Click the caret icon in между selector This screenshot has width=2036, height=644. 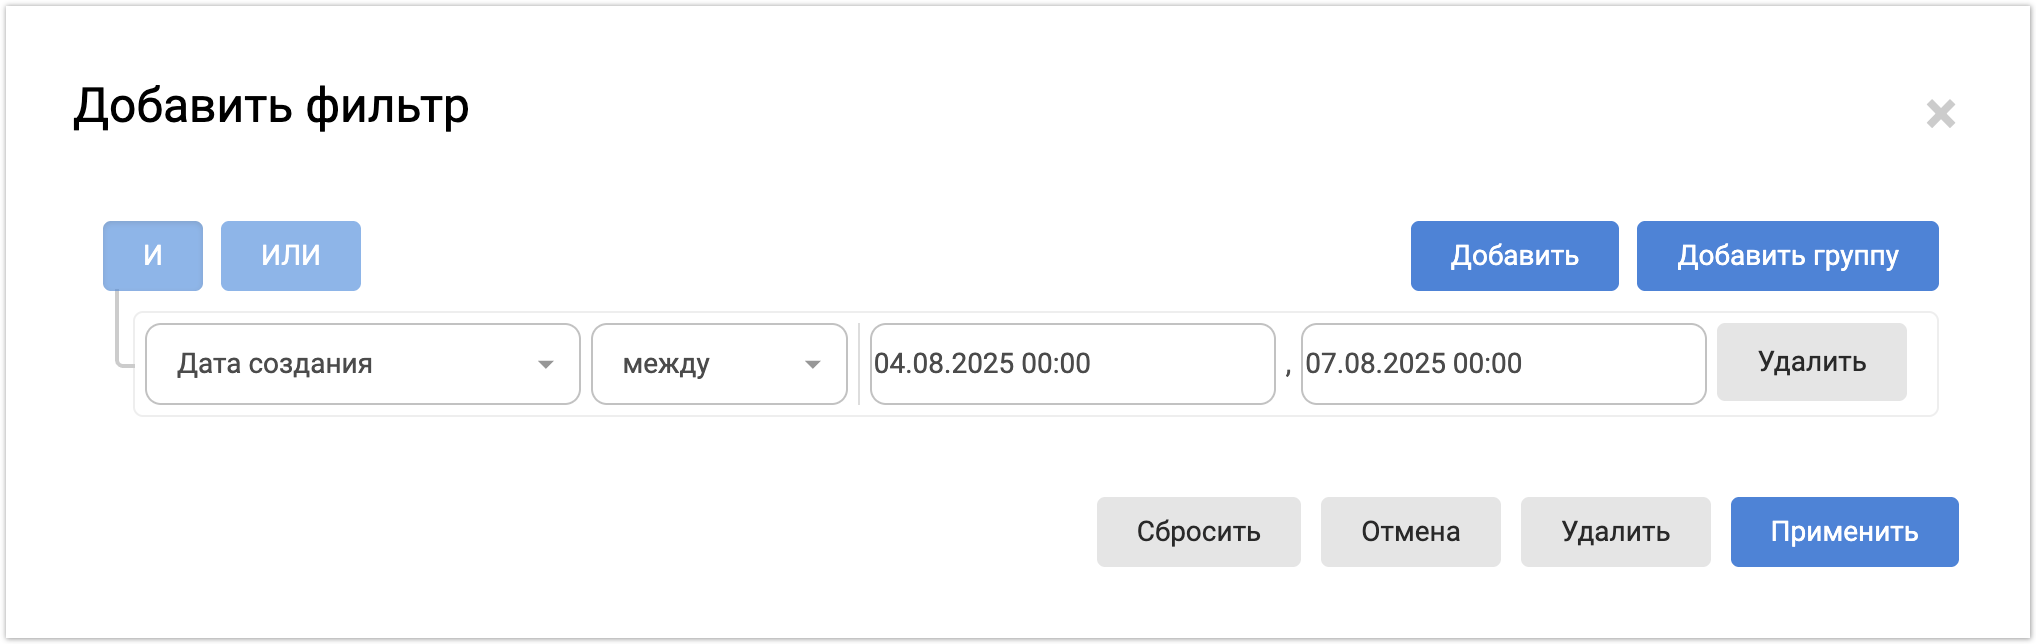813,364
